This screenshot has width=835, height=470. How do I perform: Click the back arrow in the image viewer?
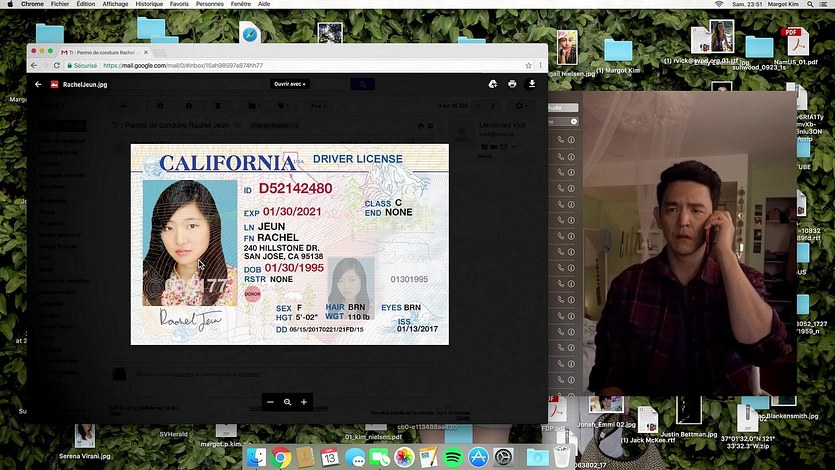[x=39, y=85]
